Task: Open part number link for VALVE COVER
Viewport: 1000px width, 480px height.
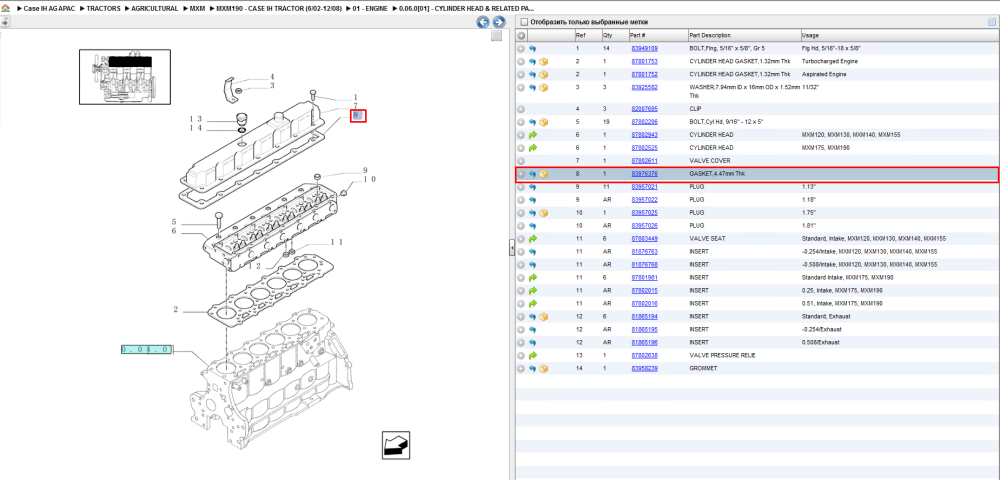Action: [x=644, y=161]
